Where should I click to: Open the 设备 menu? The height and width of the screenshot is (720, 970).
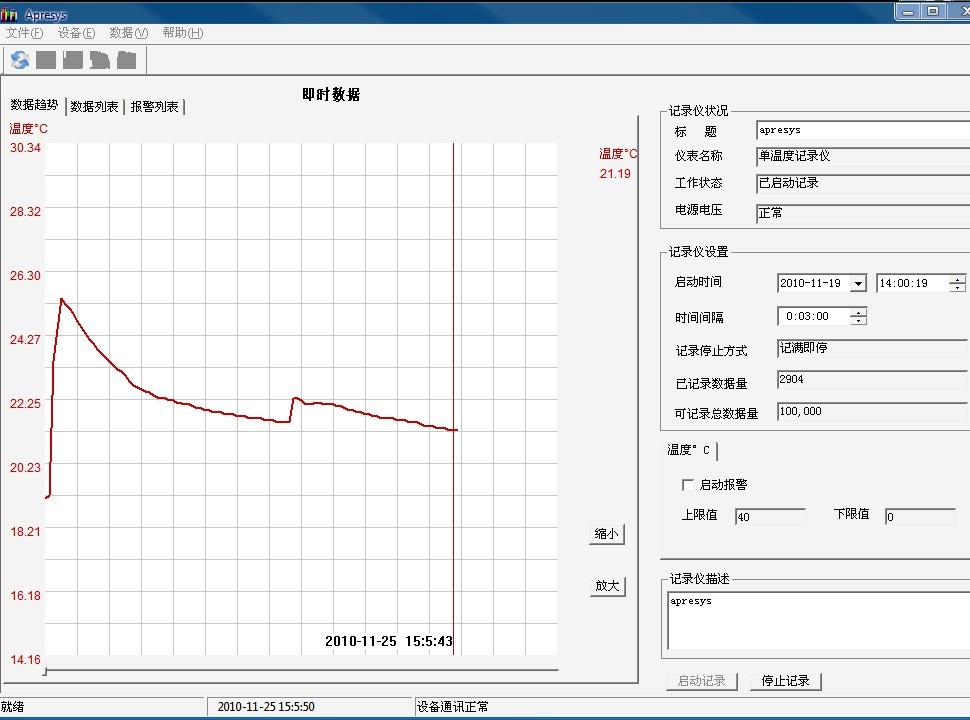(76, 33)
